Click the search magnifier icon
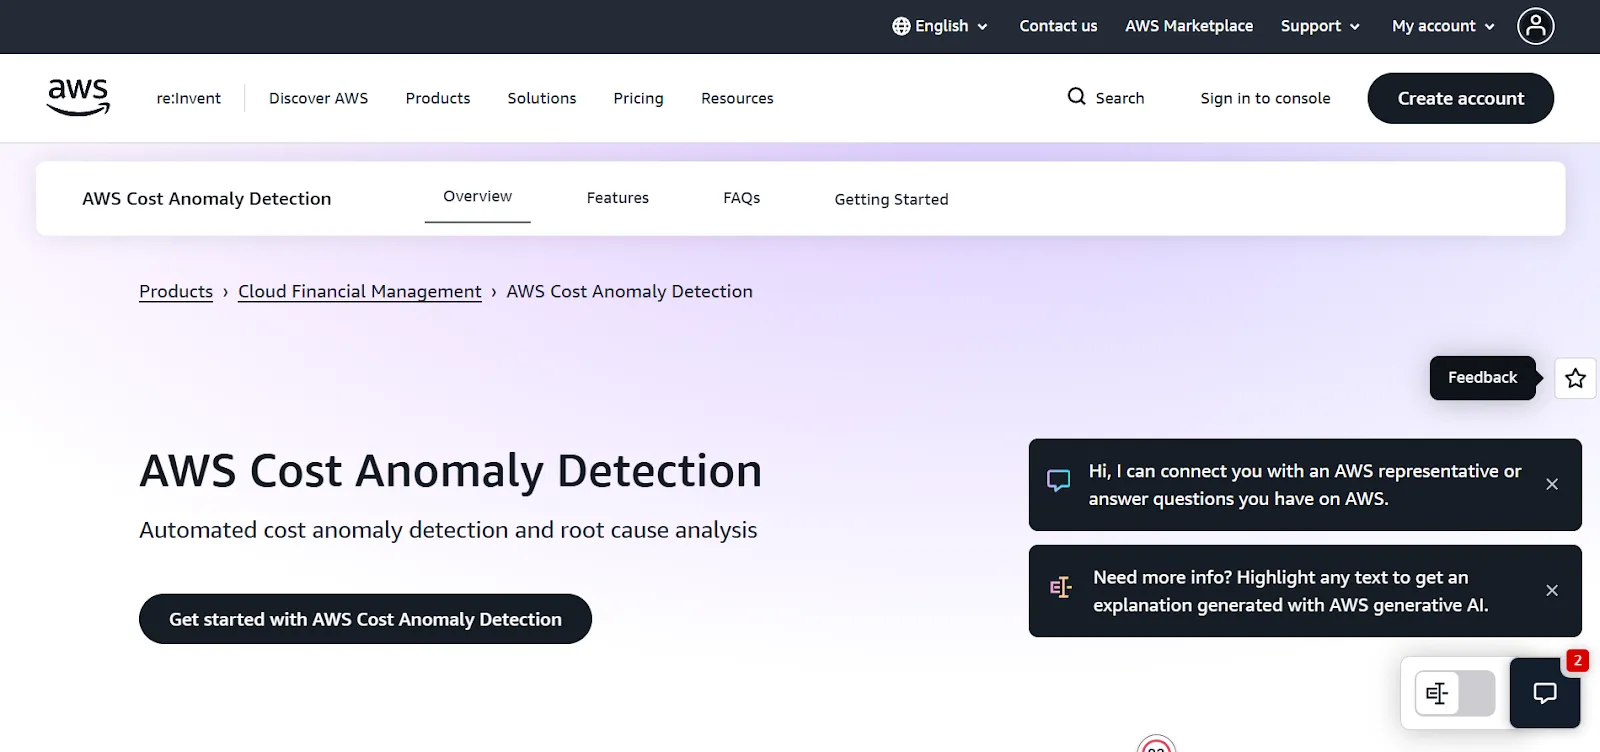This screenshot has width=1600, height=752. pyautogui.click(x=1076, y=97)
